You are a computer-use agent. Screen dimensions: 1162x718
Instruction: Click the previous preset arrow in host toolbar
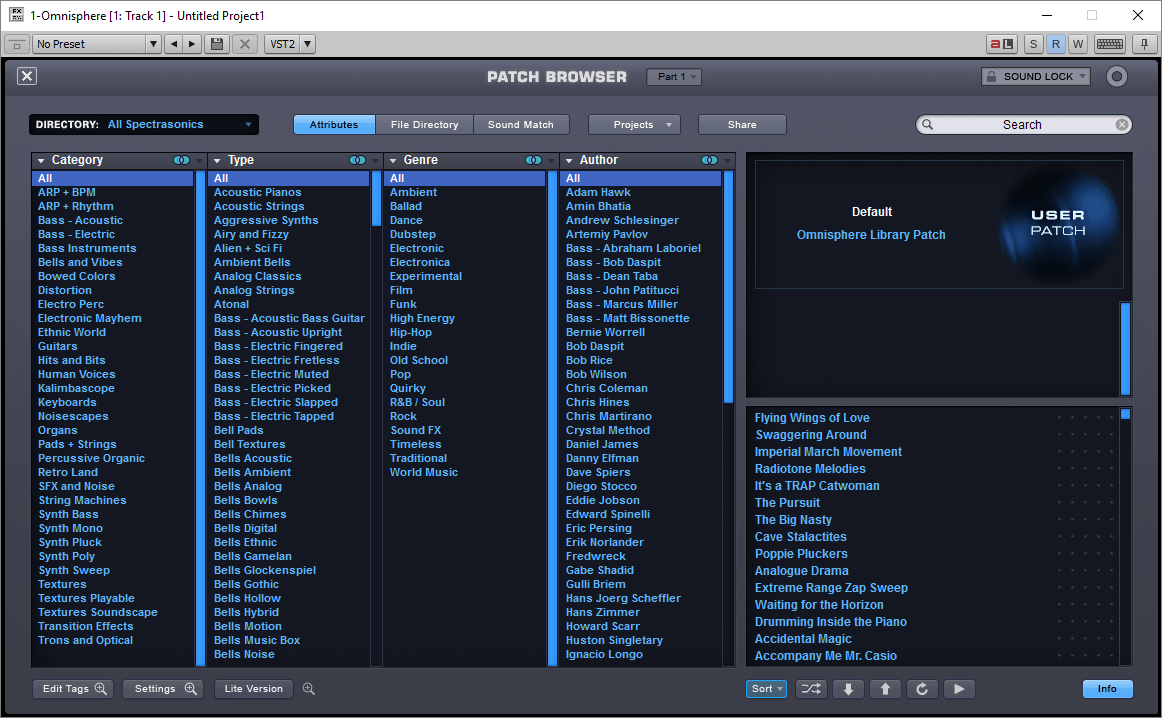point(174,44)
